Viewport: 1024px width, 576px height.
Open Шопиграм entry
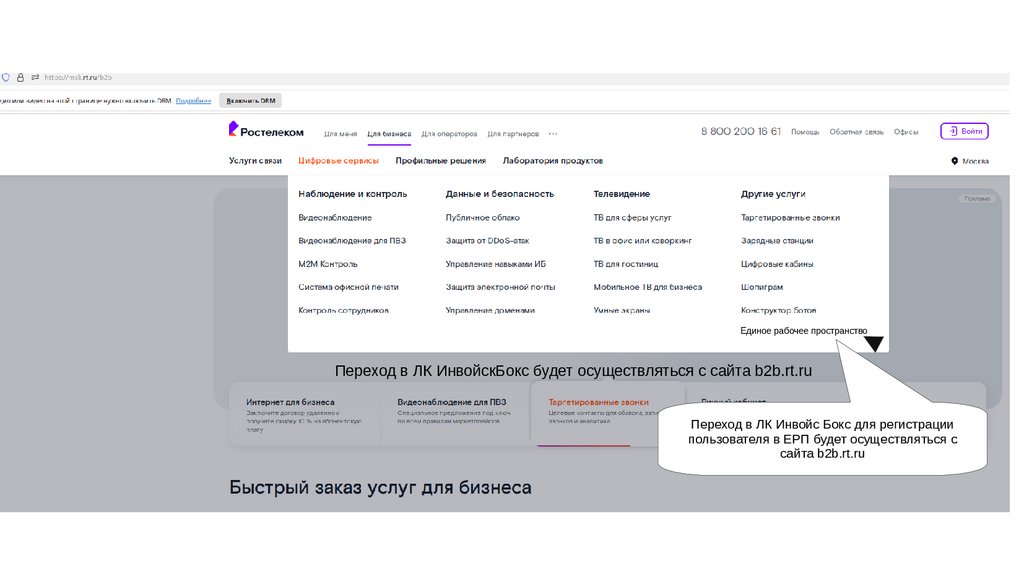click(761, 287)
